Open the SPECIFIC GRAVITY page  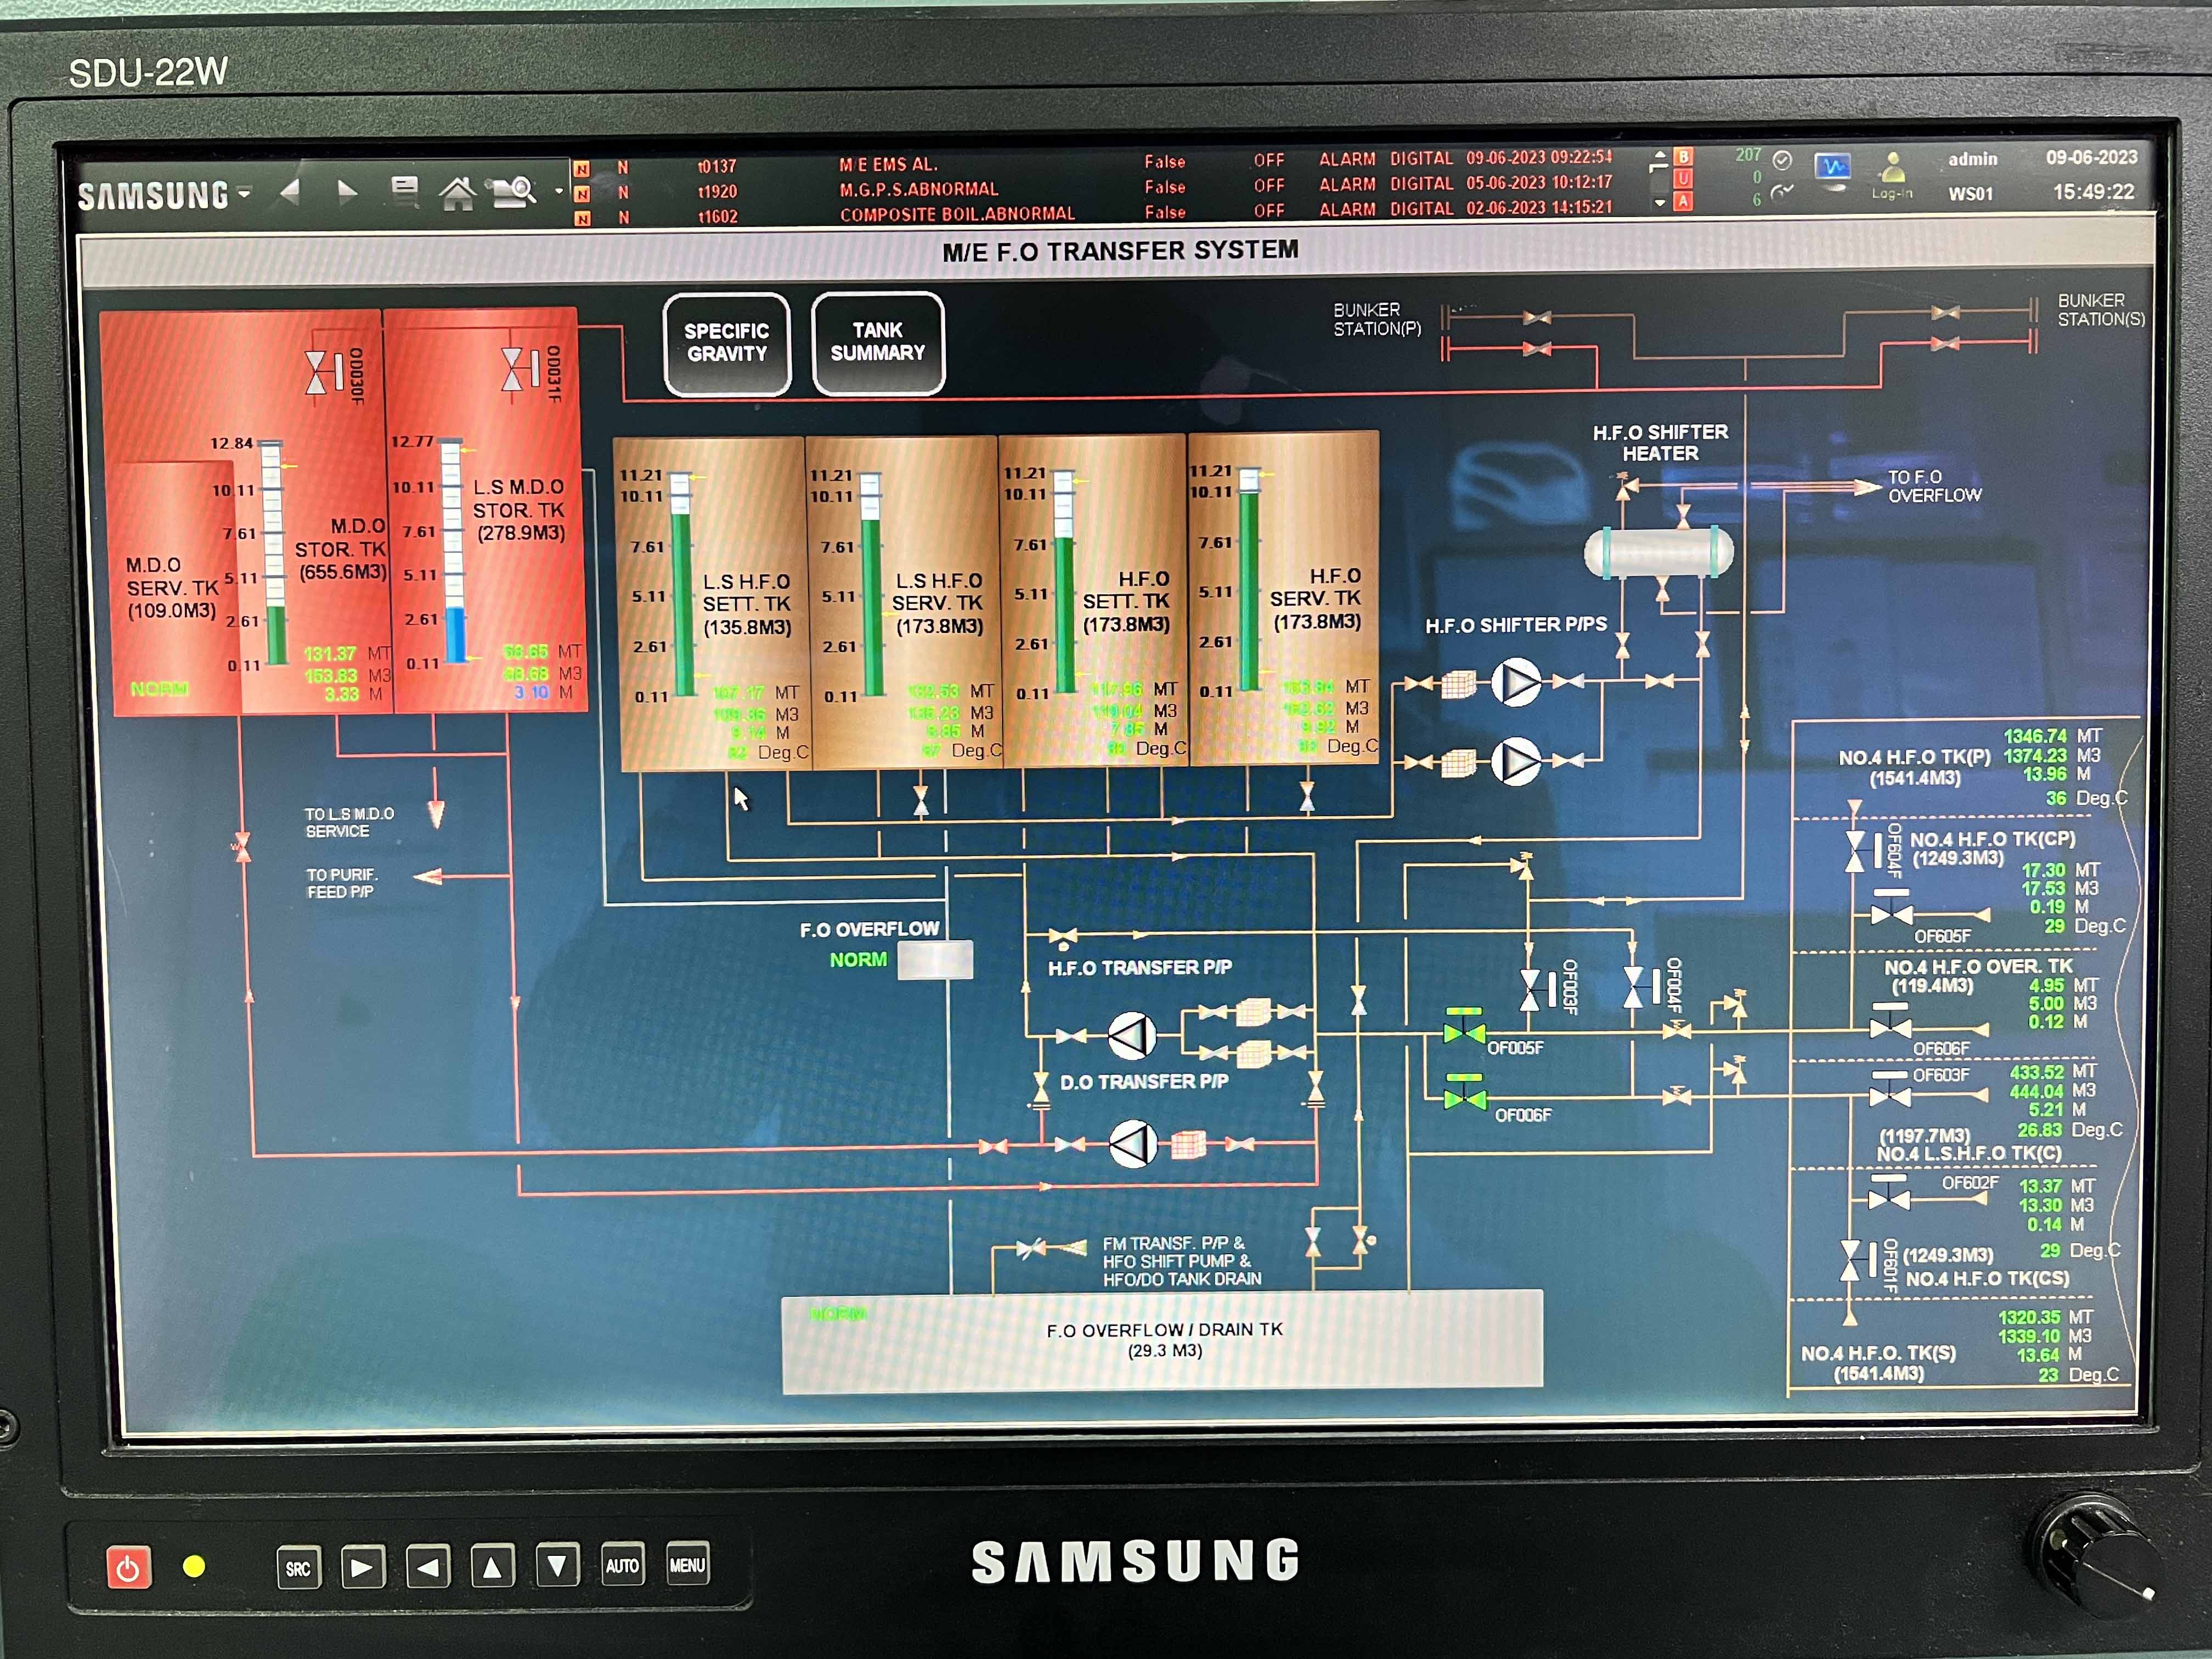(x=727, y=343)
